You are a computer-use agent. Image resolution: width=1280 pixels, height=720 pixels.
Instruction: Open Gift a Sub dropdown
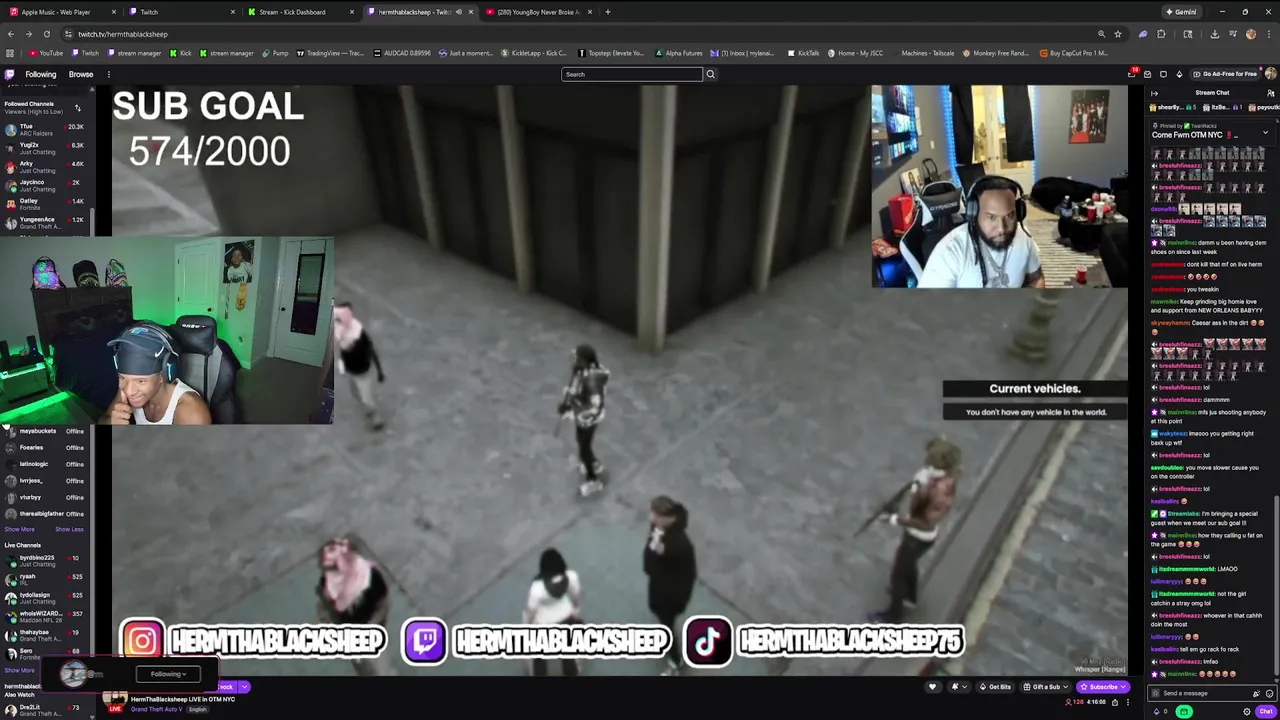coord(1046,687)
